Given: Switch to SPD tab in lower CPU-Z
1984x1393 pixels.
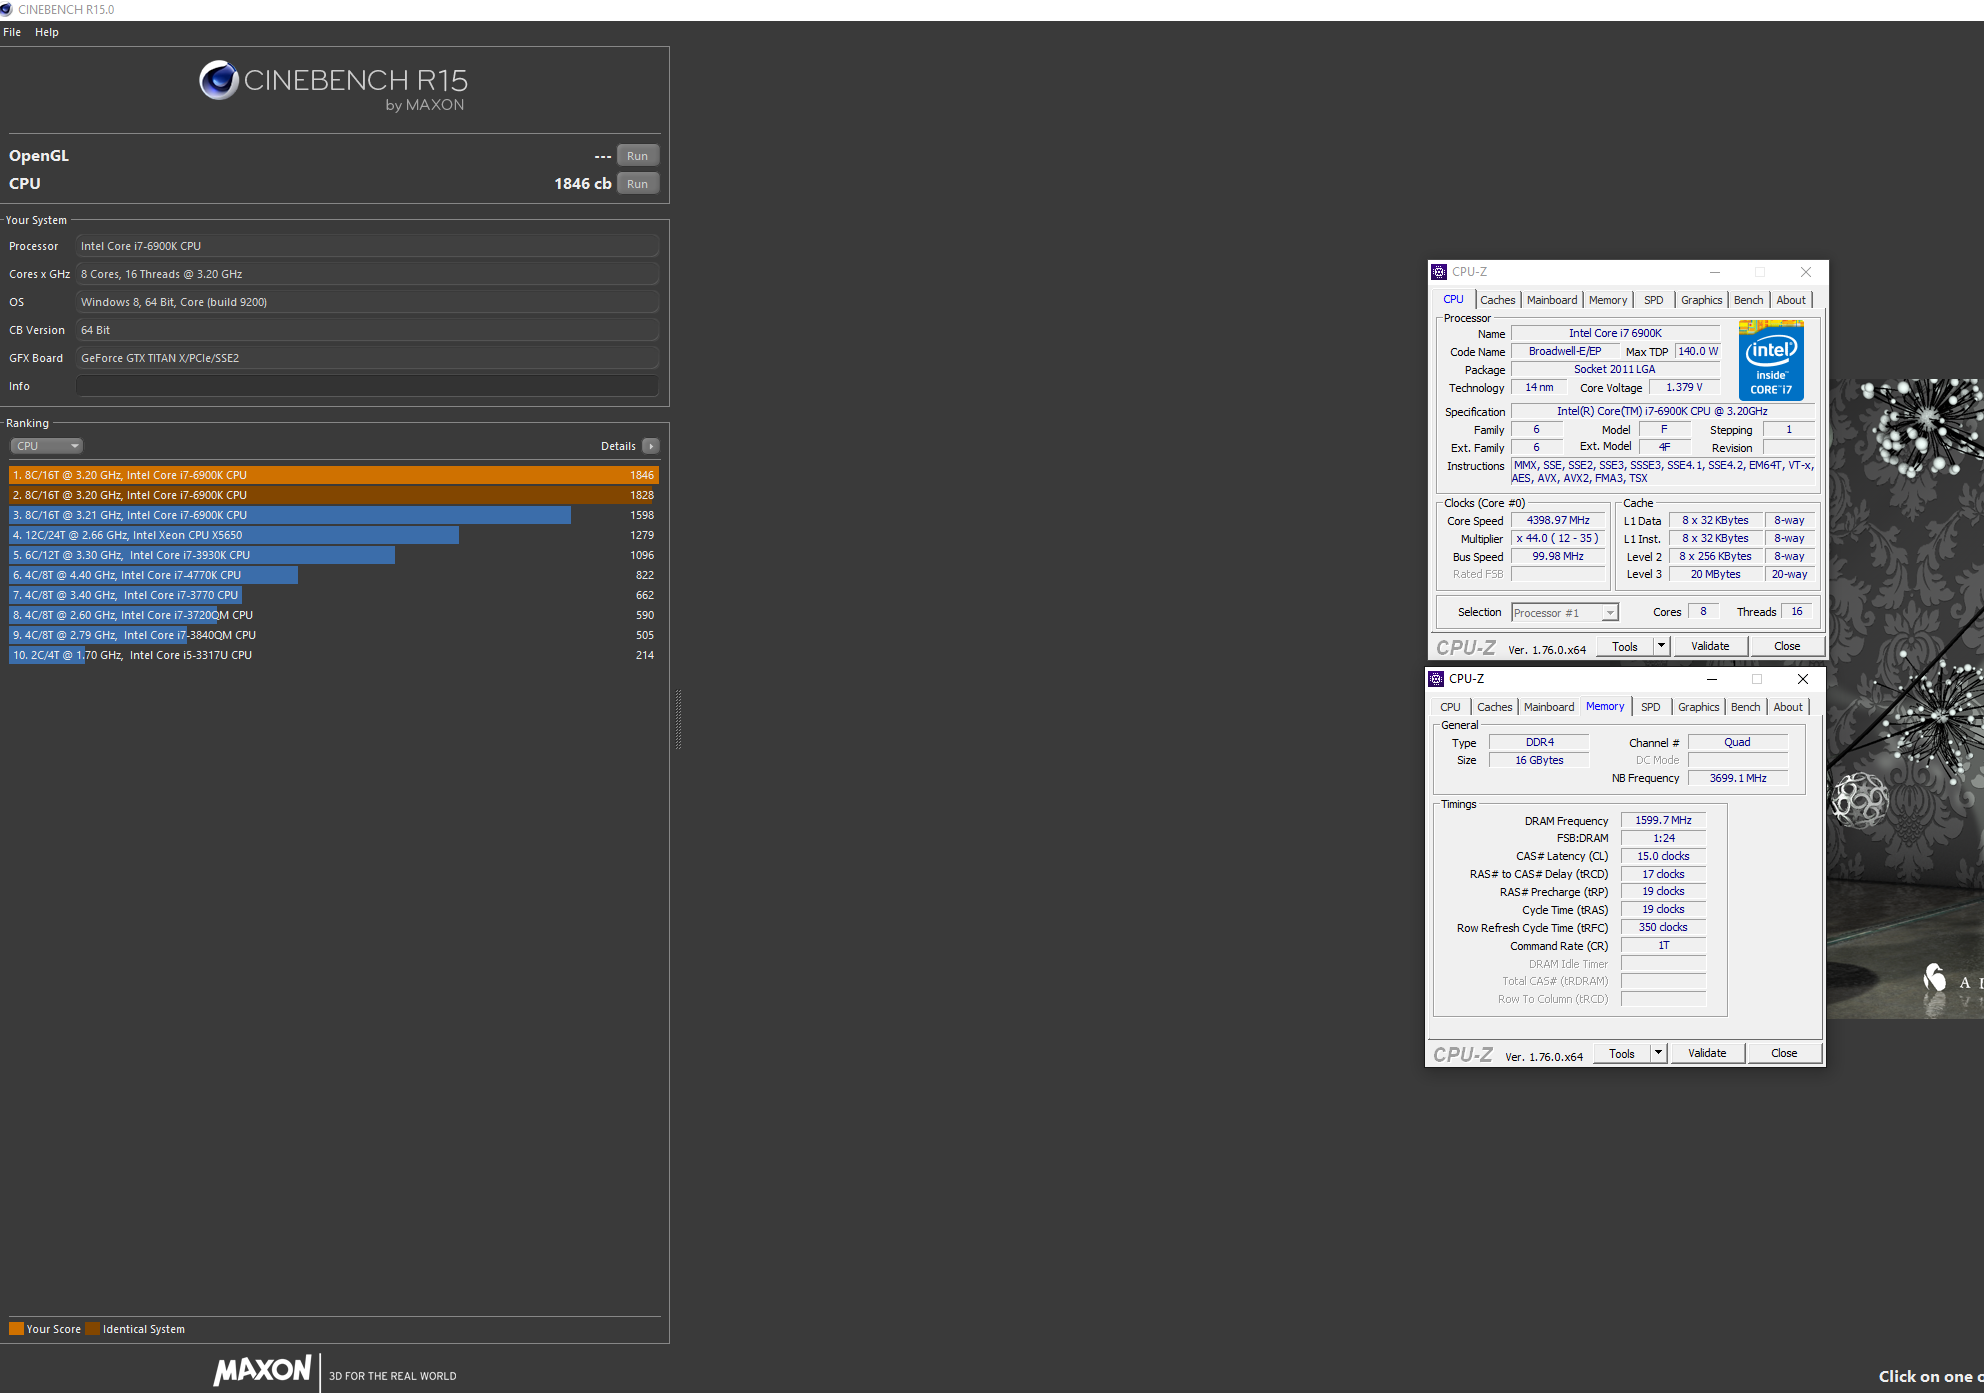Looking at the screenshot, I should 1650,707.
